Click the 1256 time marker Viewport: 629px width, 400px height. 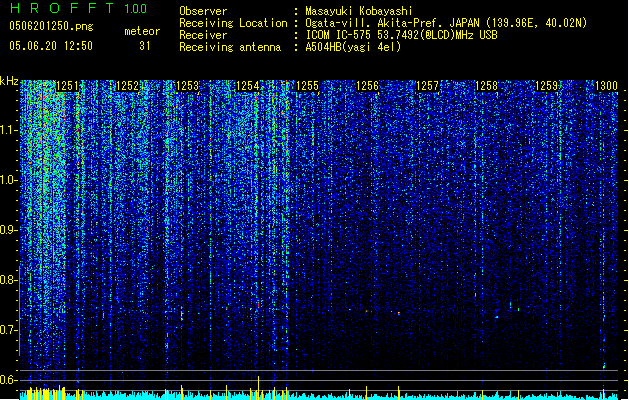367,86
